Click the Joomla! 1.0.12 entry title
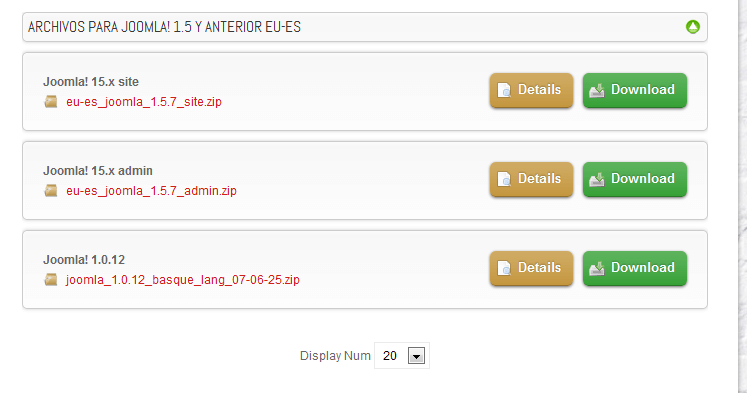Viewport: 747px width, 393px height. point(84,260)
